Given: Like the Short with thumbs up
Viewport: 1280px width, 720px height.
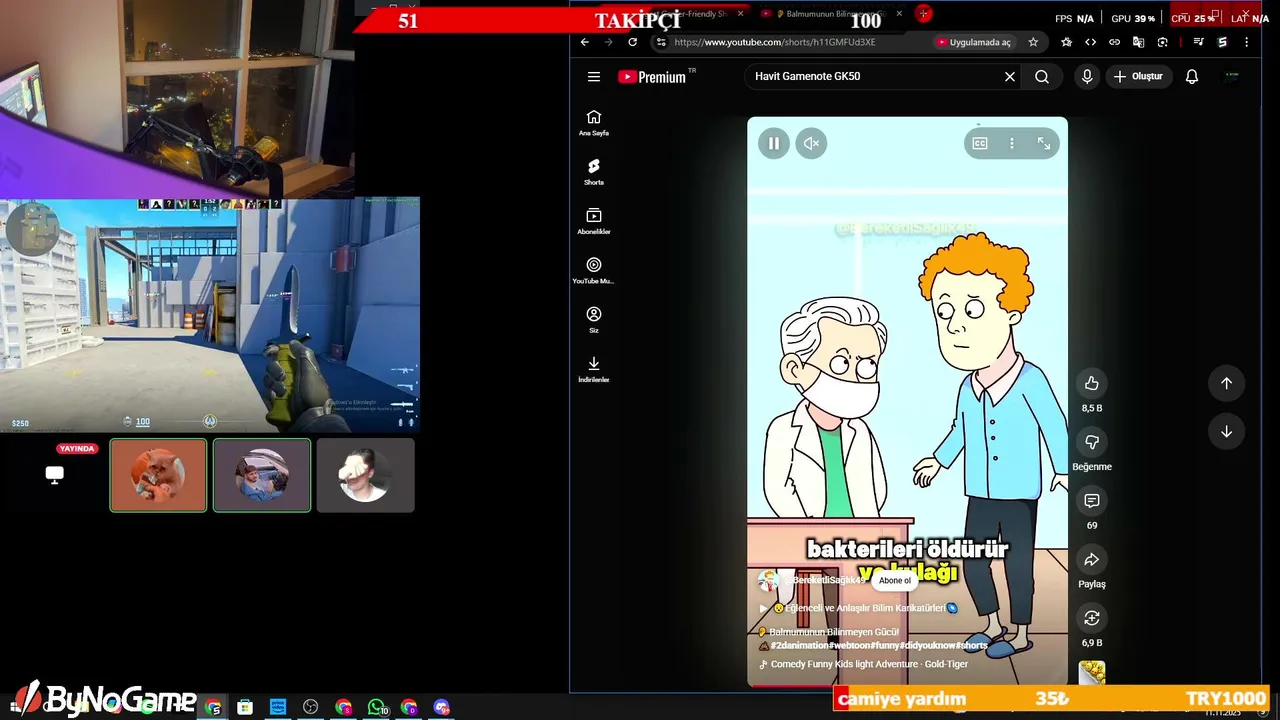Looking at the screenshot, I should [1092, 383].
